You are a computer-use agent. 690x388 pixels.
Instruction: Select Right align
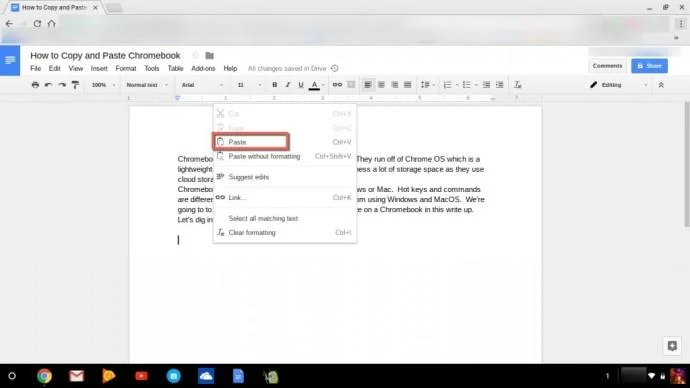click(x=394, y=84)
